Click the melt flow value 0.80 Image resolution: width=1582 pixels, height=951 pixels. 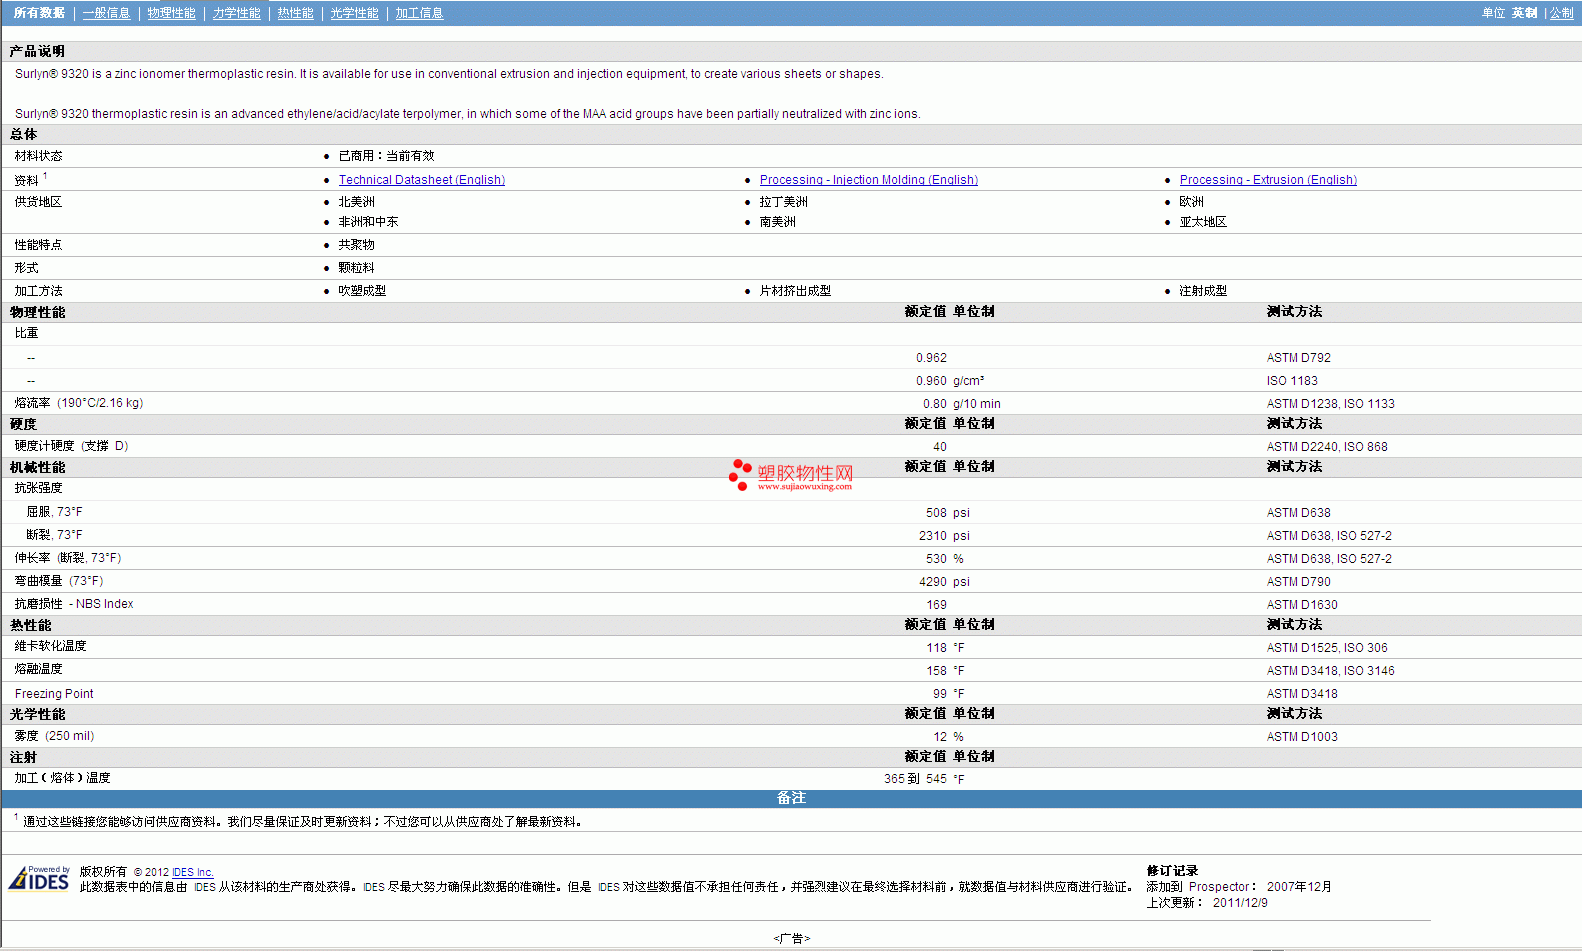coord(935,404)
